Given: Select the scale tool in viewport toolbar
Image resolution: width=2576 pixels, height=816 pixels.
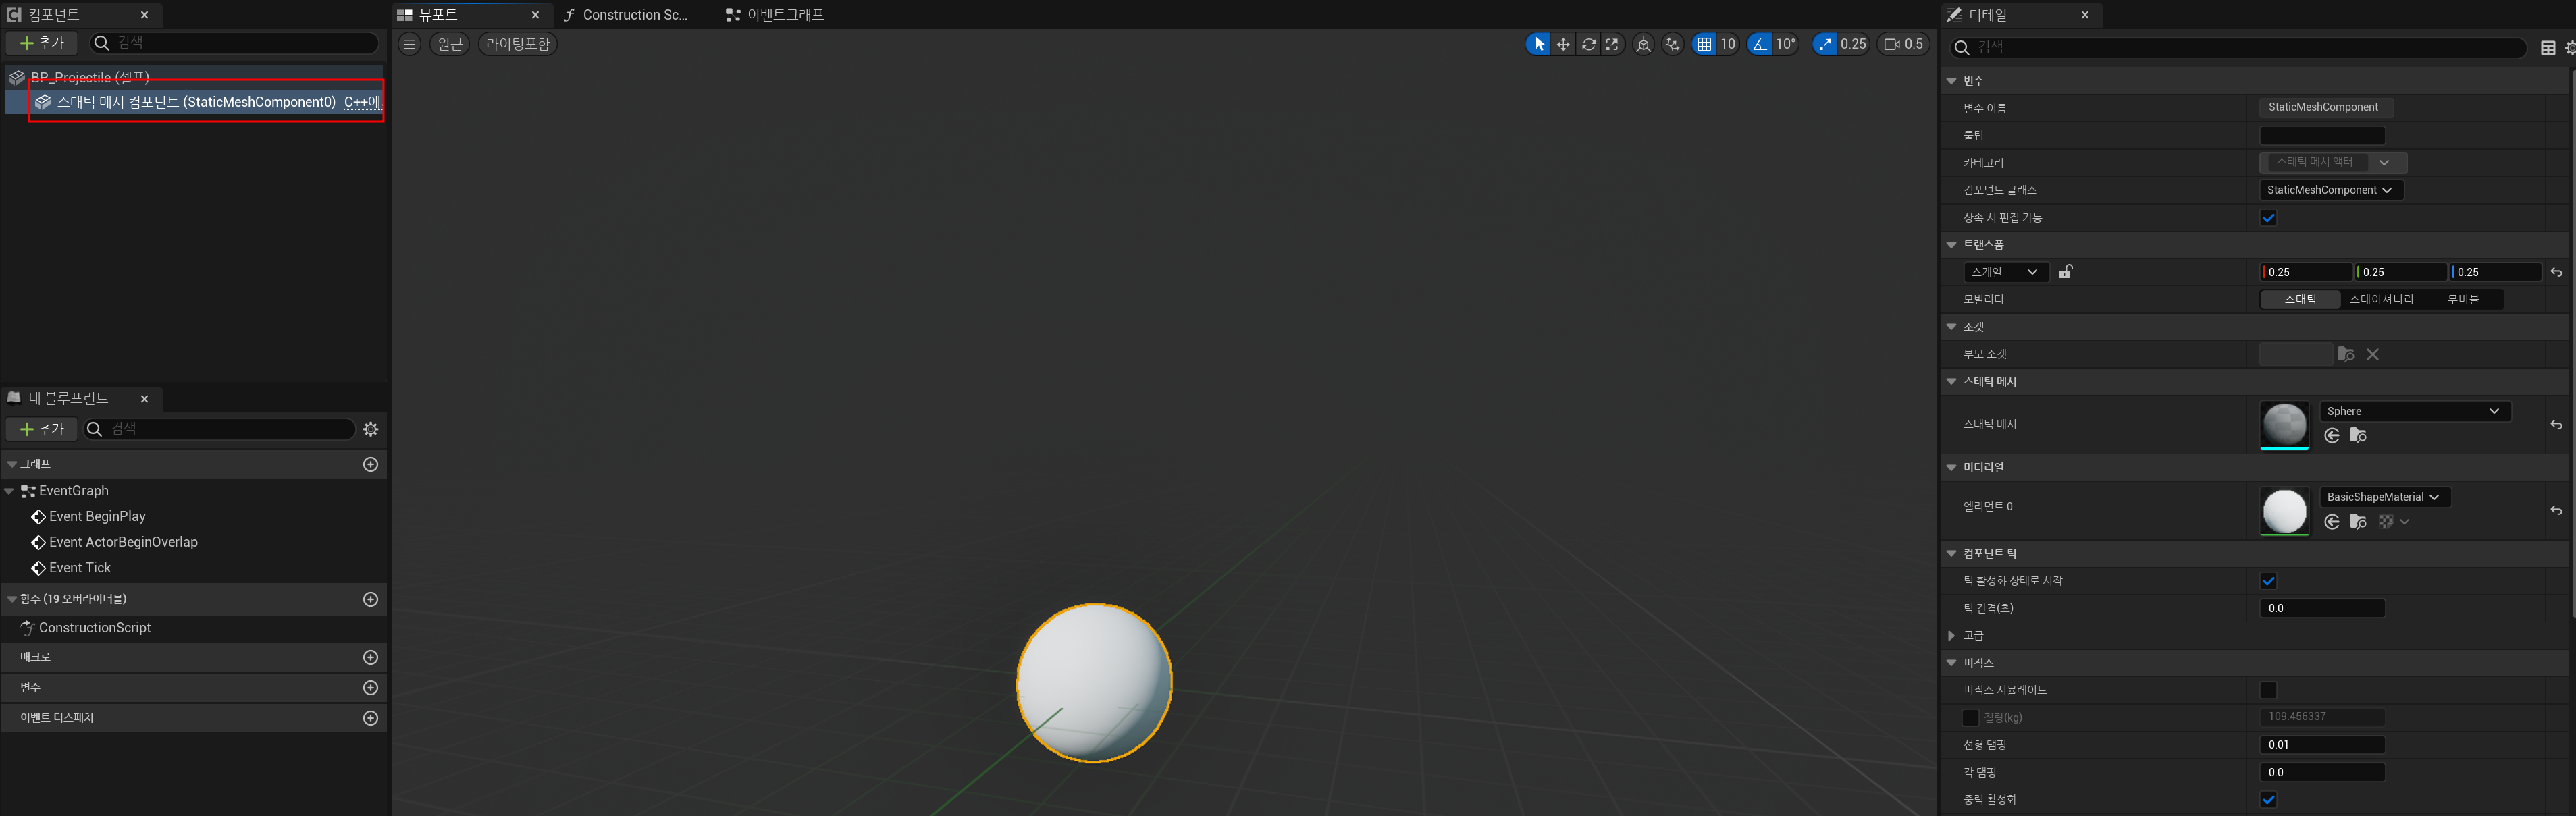Looking at the screenshot, I should (1612, 44).
